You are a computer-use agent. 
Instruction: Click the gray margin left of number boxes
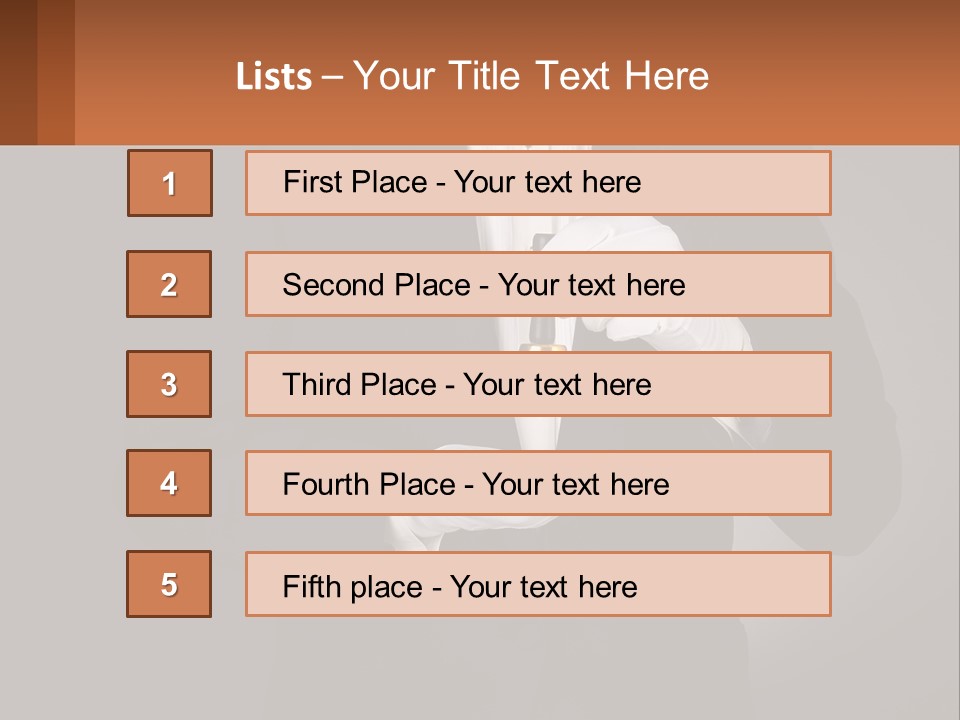coord(60,400)
